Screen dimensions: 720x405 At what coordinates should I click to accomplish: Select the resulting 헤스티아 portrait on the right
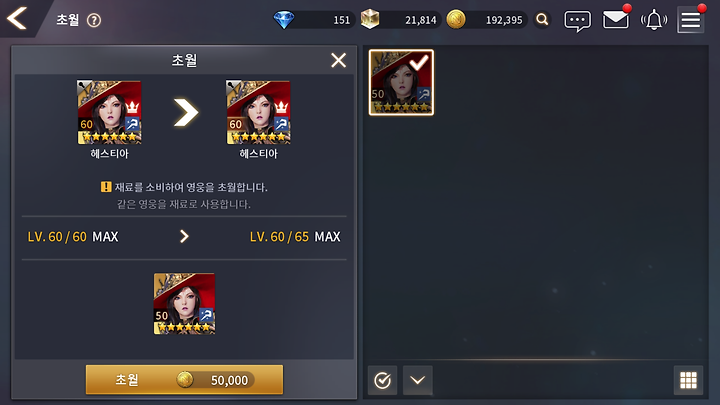click(x=259, y=112)
